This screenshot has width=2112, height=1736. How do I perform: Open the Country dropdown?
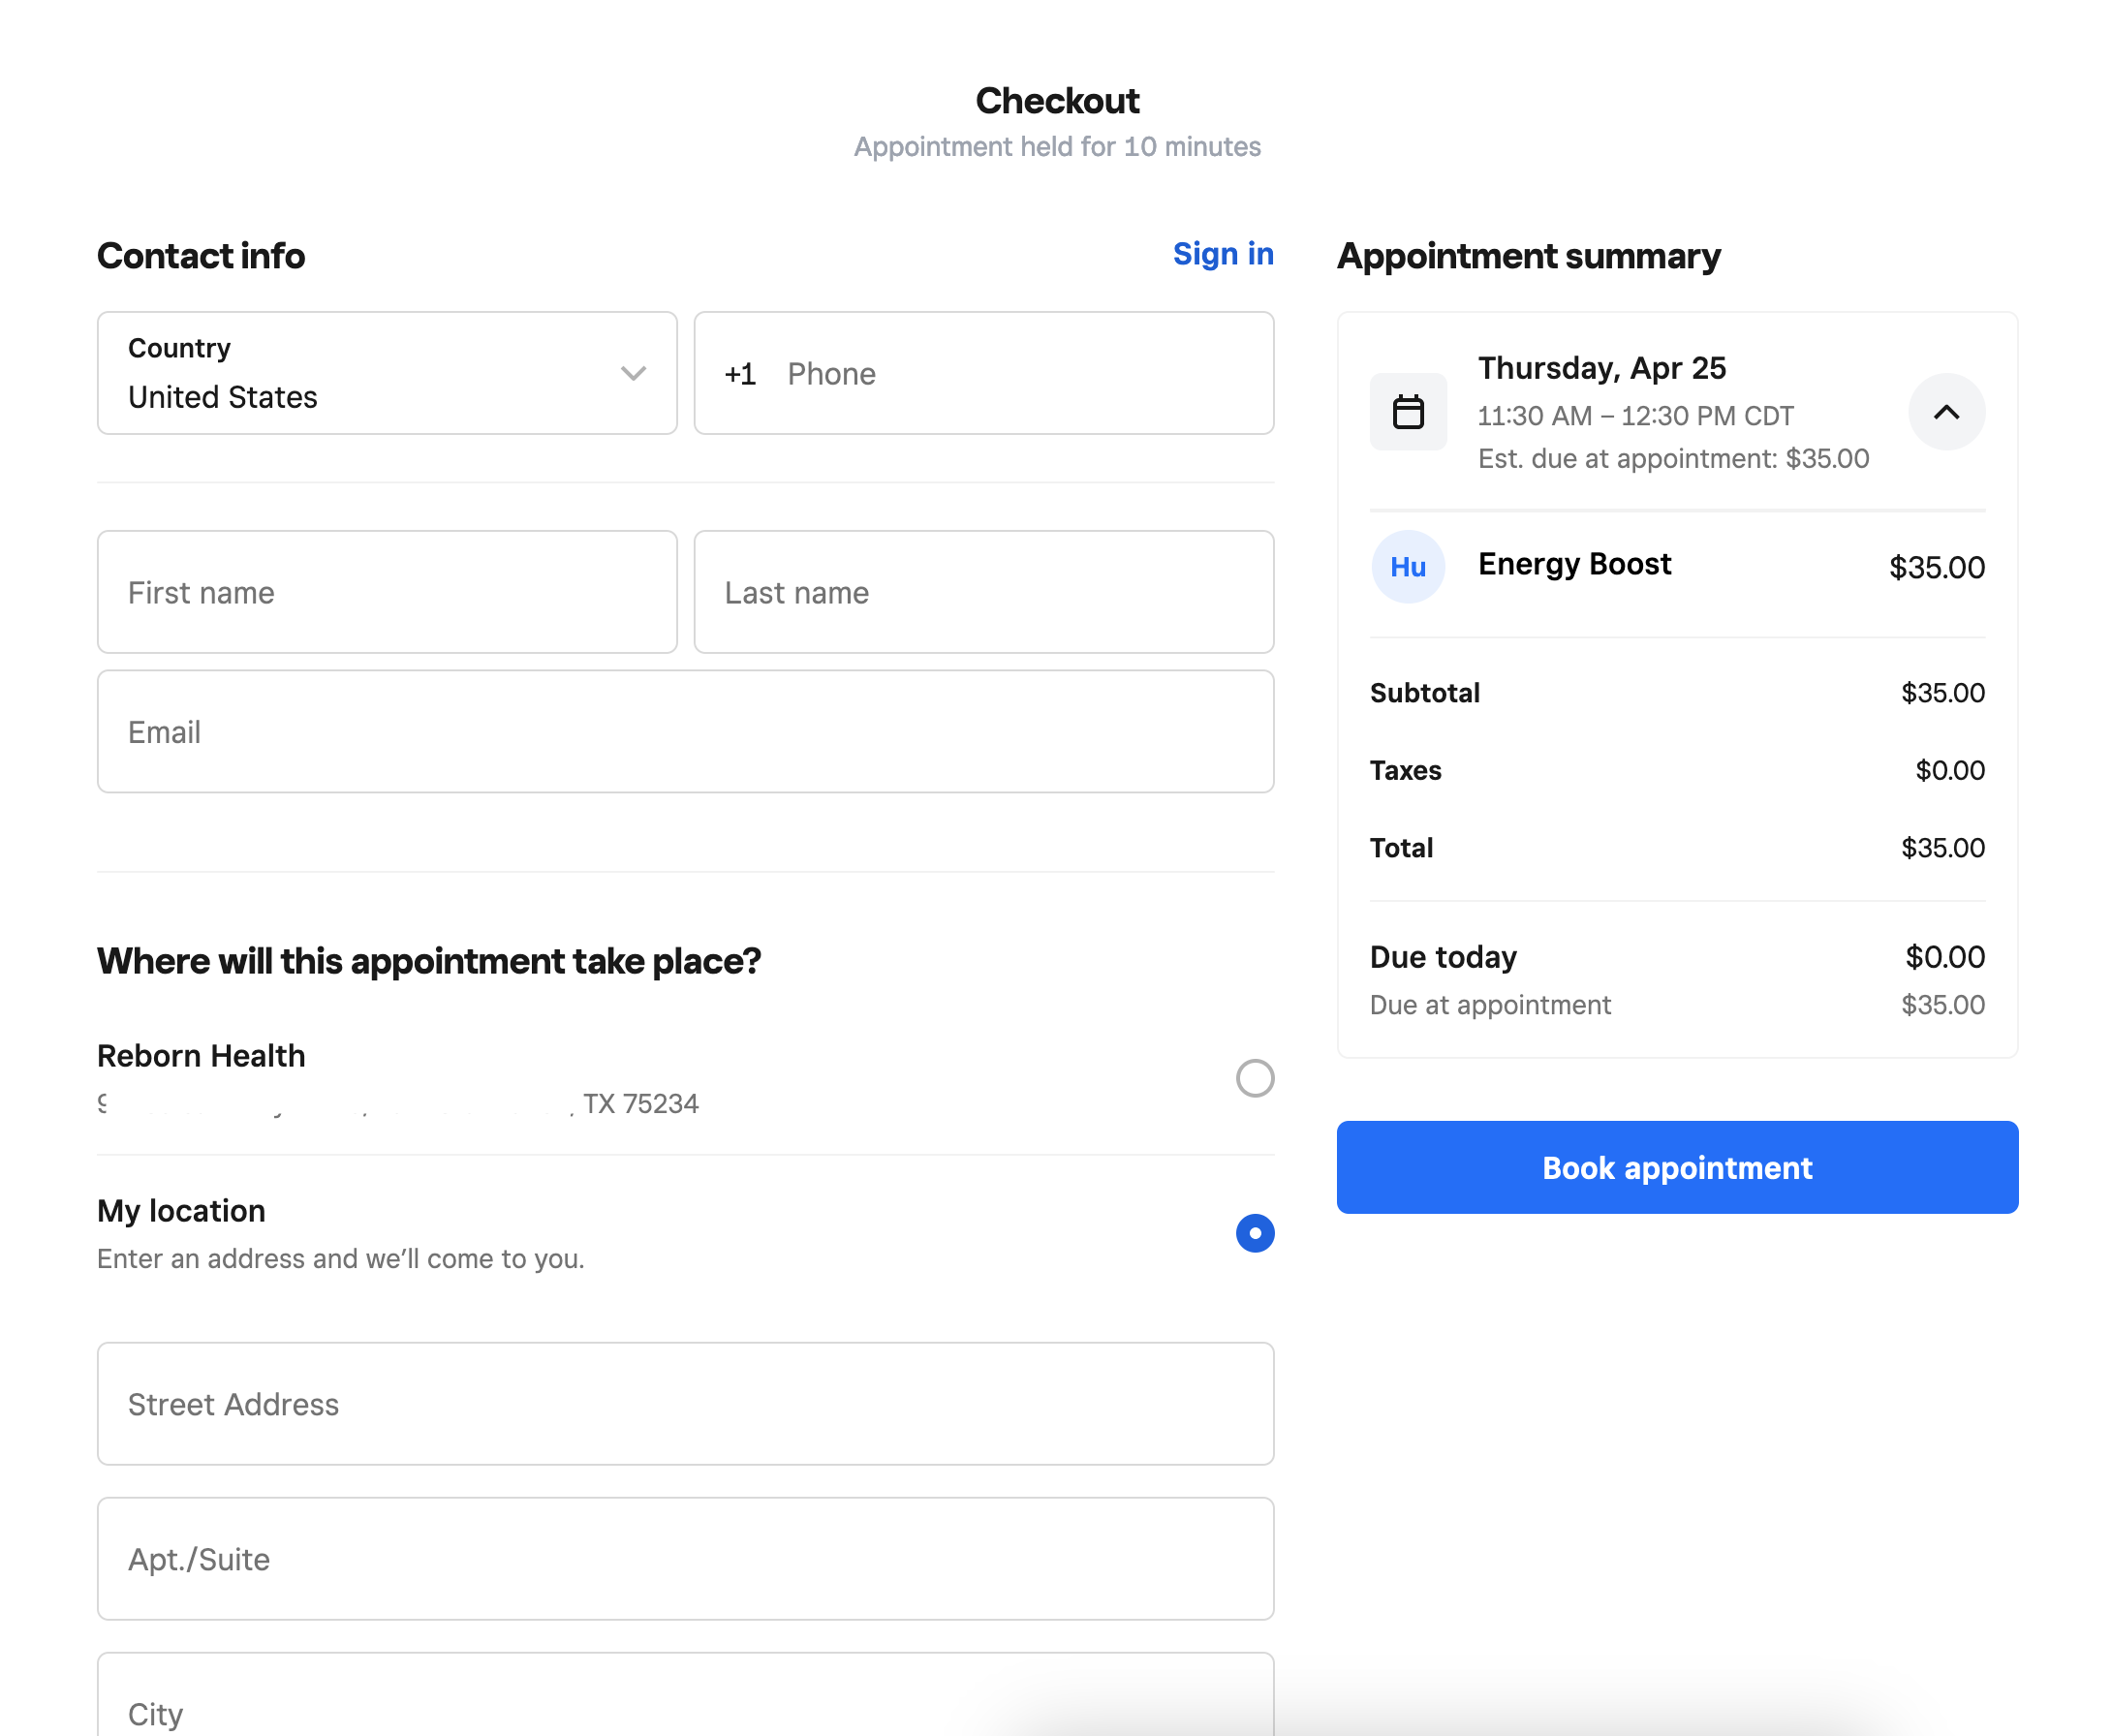(387, 373)
